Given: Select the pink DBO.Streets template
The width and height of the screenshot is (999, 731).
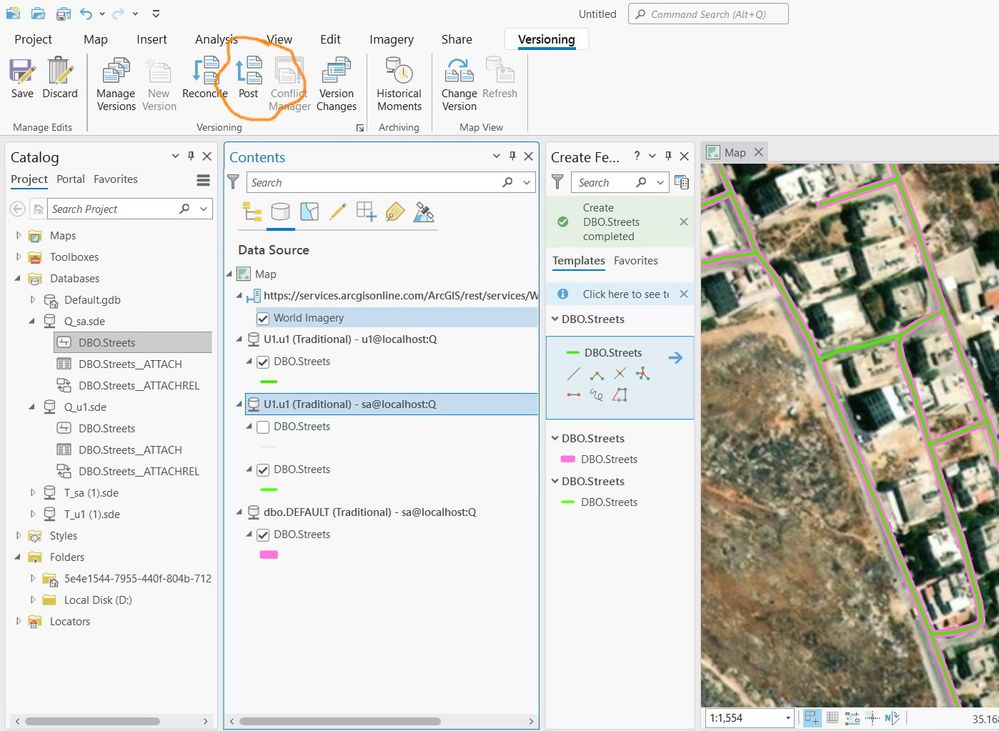Looking at the screenshot, I should 608,459.
